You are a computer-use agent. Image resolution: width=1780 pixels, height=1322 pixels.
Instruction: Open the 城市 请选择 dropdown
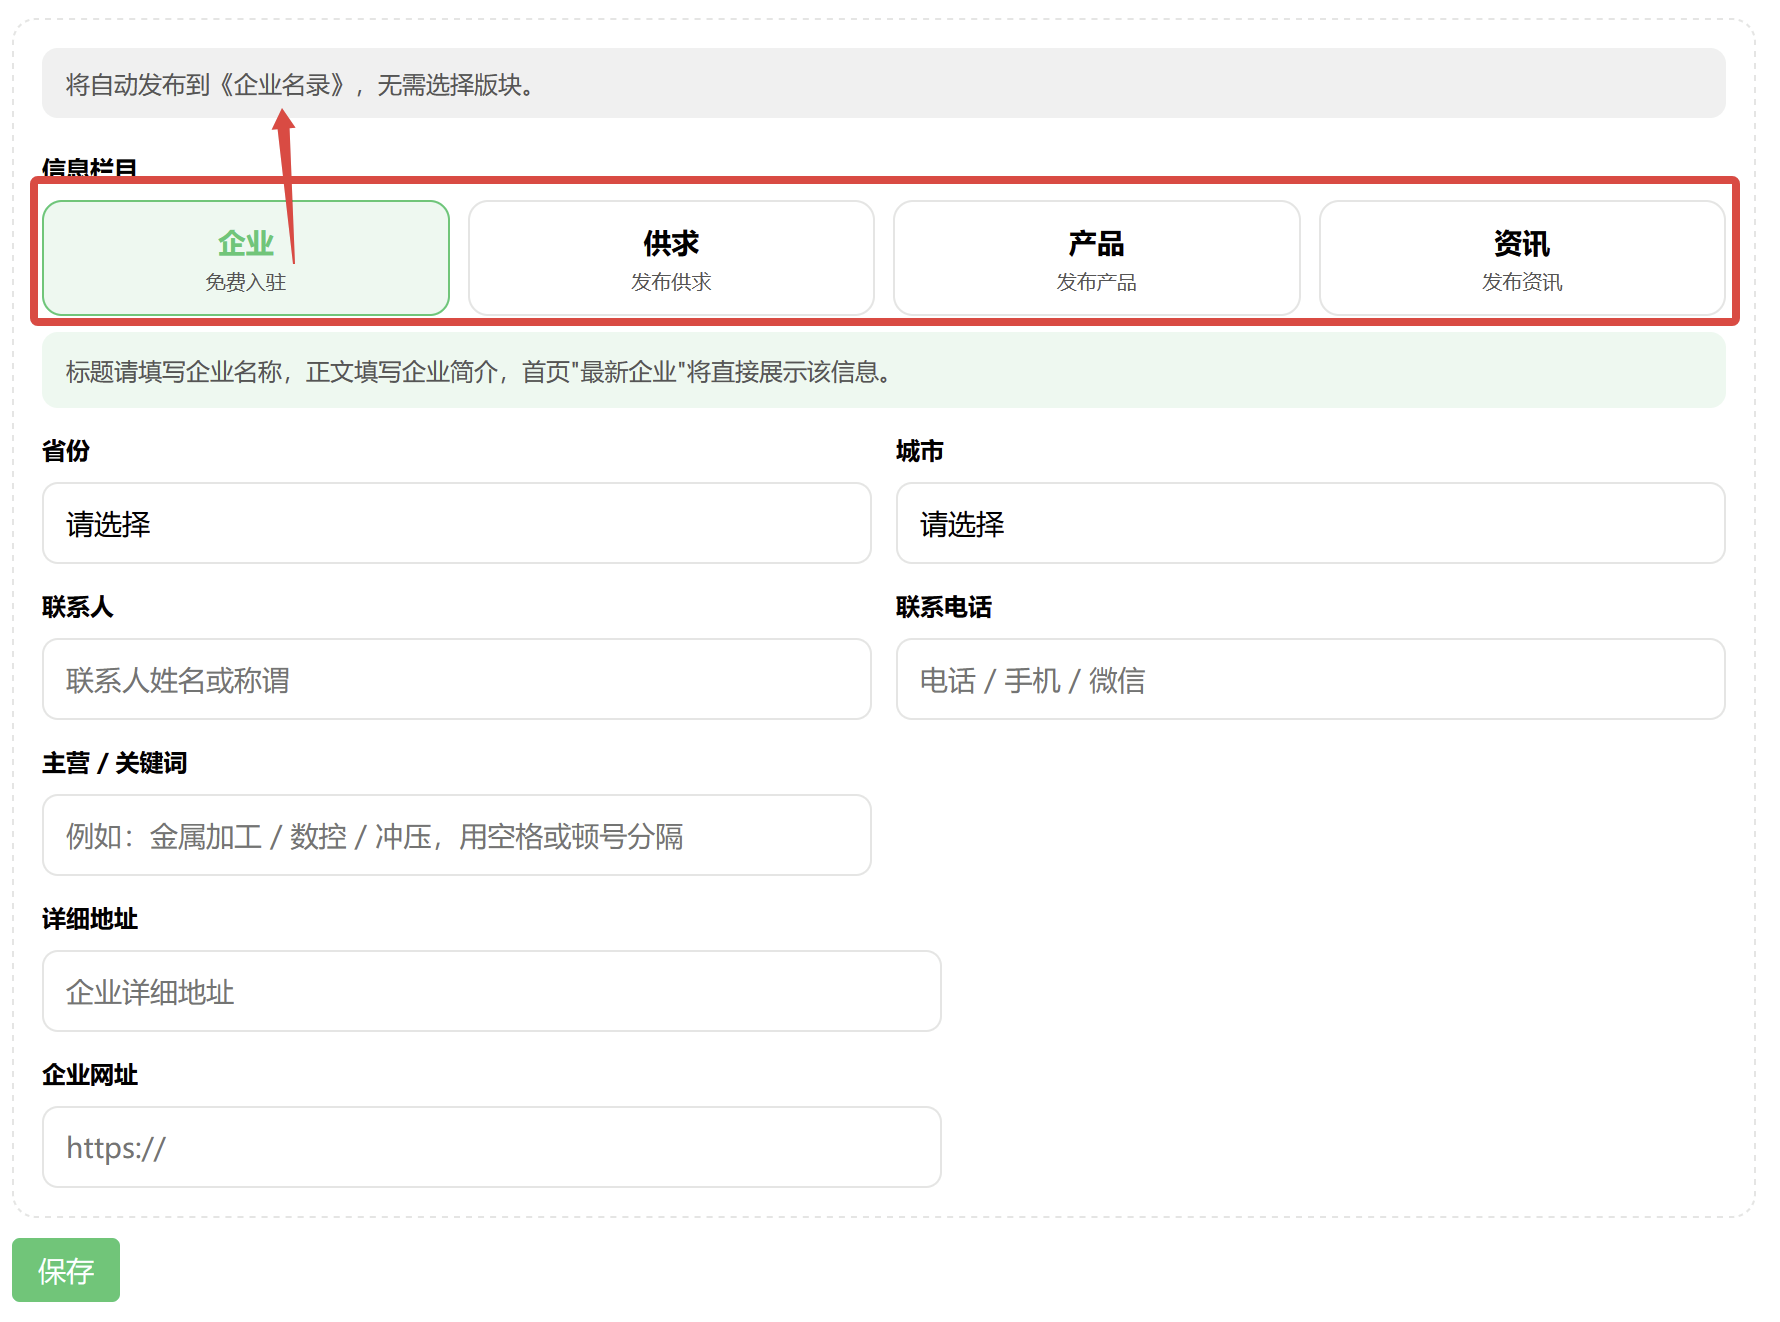click(x=1311, y=523)
